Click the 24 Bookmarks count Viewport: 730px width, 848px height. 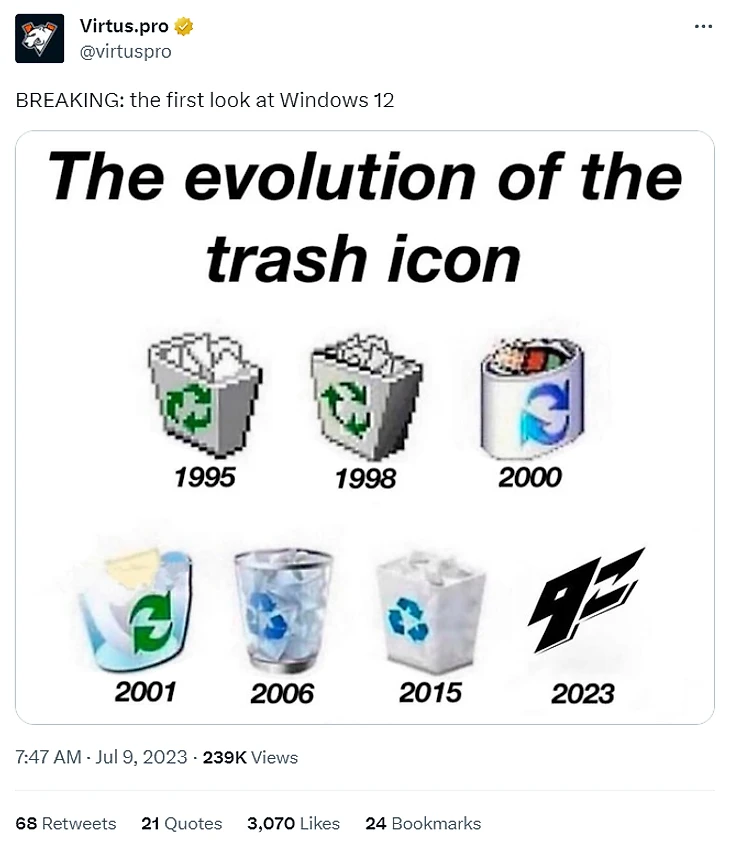[x=423, y=823]
